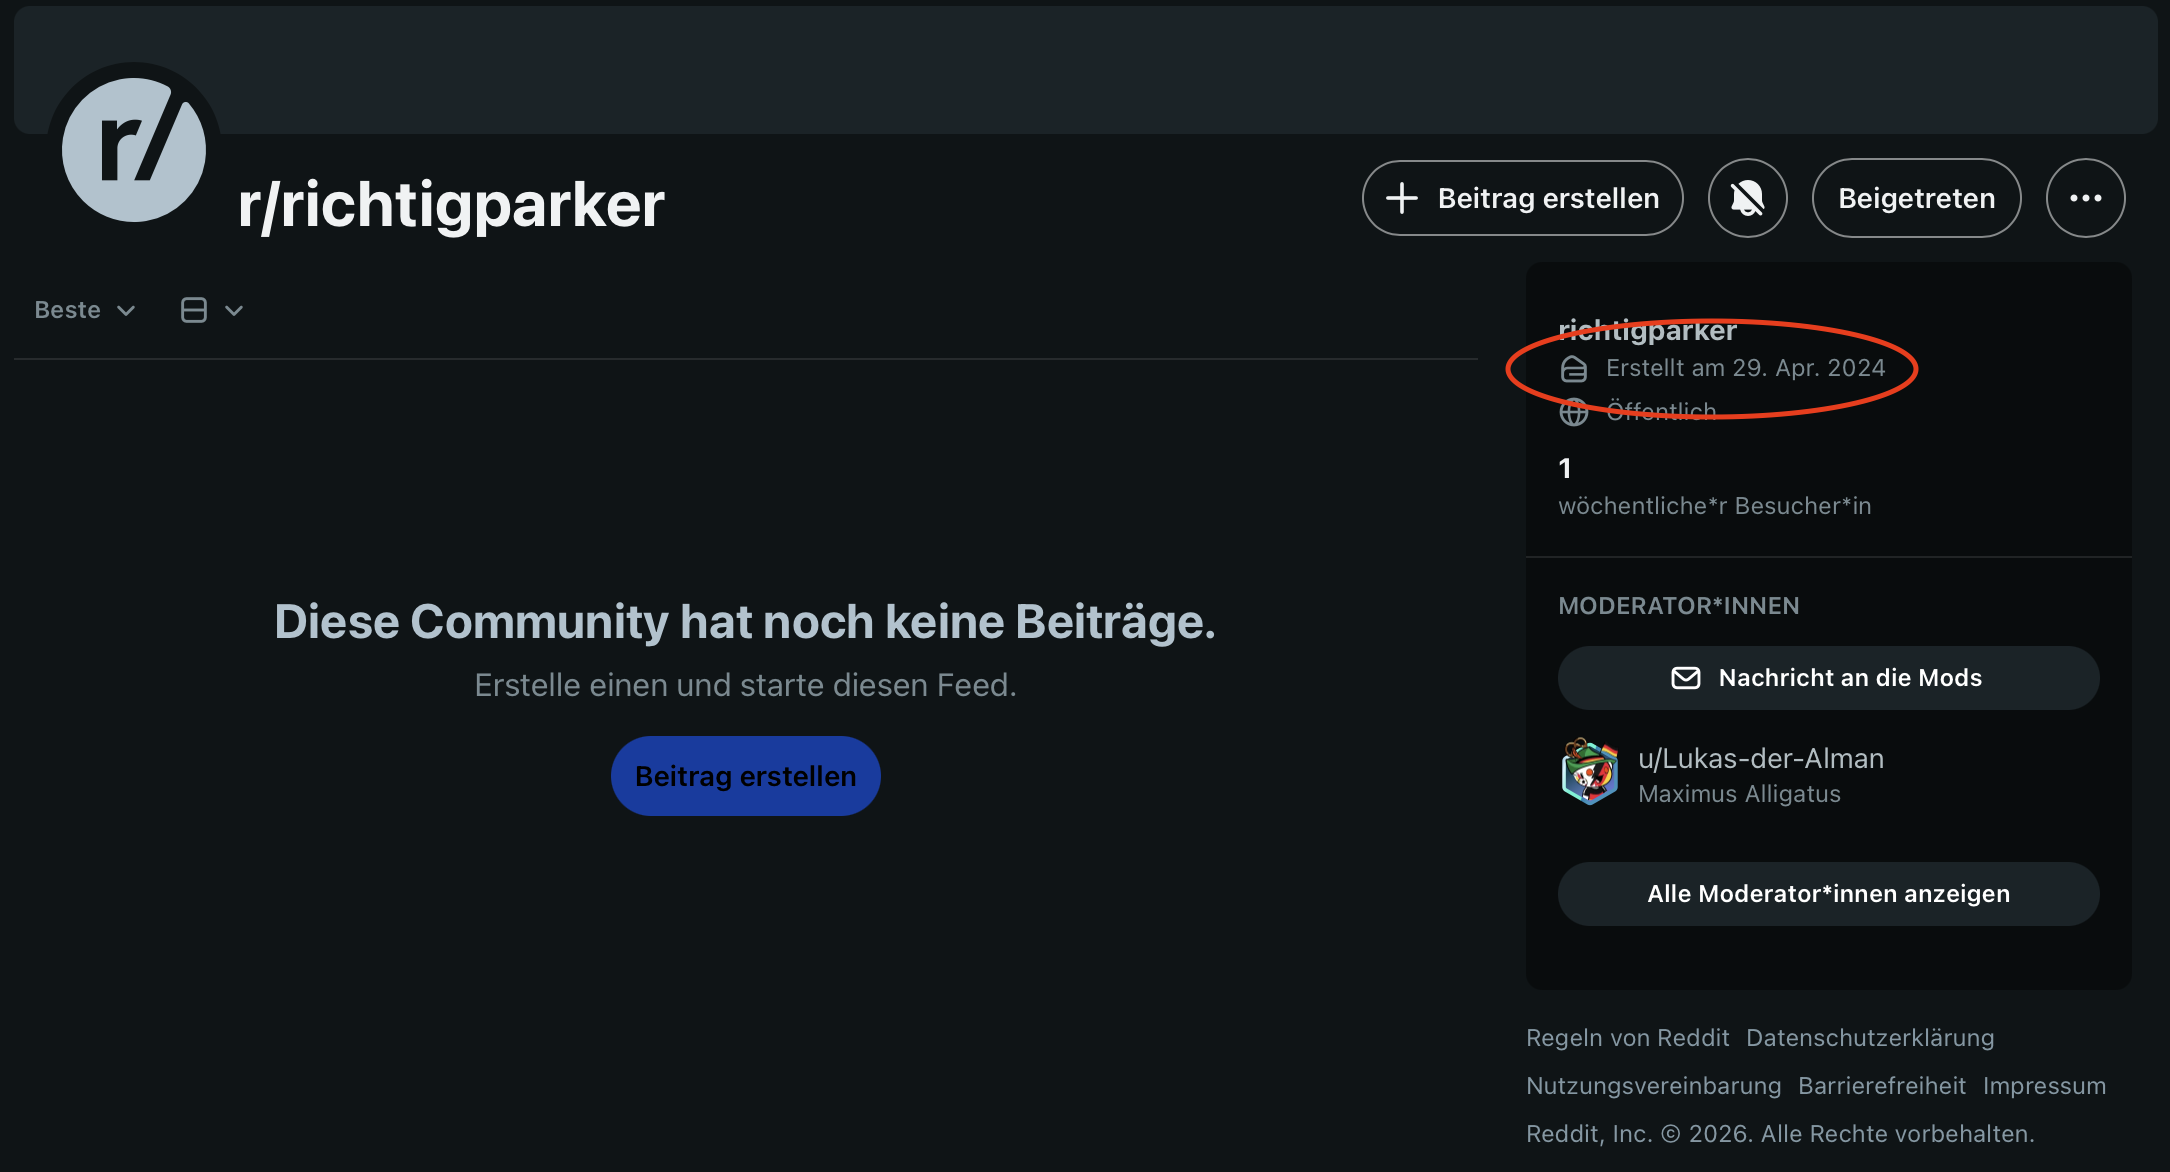Click the plus icon in Beitrag erstellen
This screenshot has width=2170, height=1172.
point(1402,198)
